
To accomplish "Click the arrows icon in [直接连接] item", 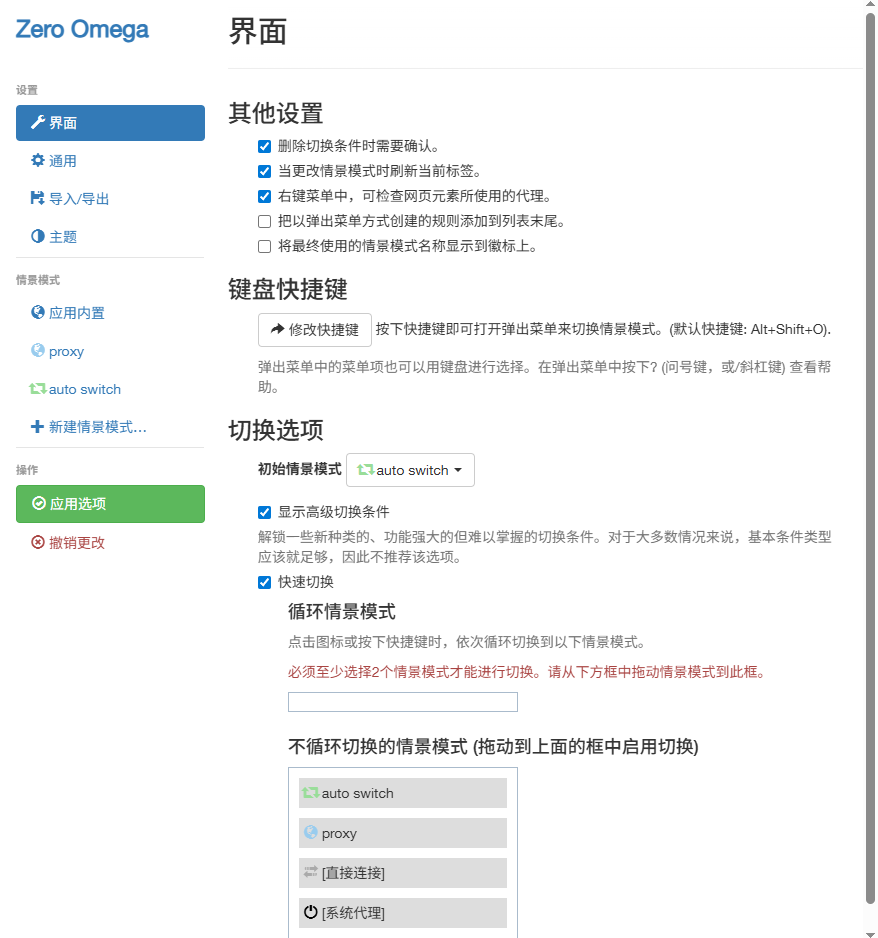I will point(310,873).
